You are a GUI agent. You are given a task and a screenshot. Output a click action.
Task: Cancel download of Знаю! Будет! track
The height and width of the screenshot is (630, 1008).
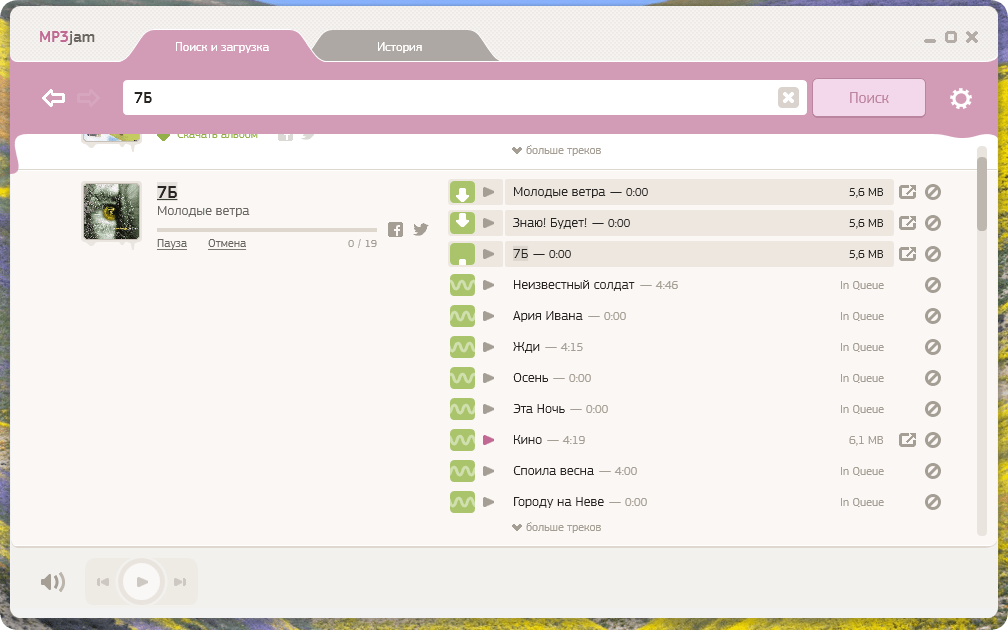pos(933,222)
